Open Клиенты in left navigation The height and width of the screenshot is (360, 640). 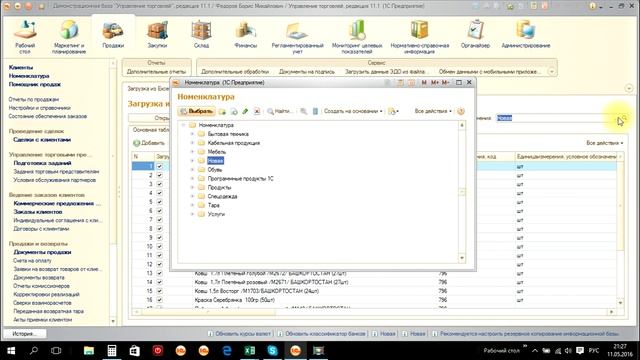click(21, 67)
